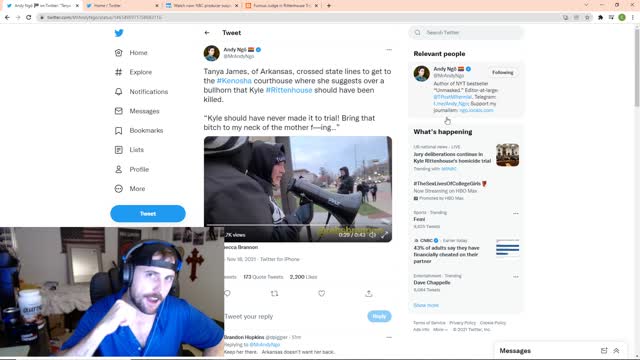This screenshot has height=360, width=640.
Task: Click Show more under What's happening
Action: 426,305
